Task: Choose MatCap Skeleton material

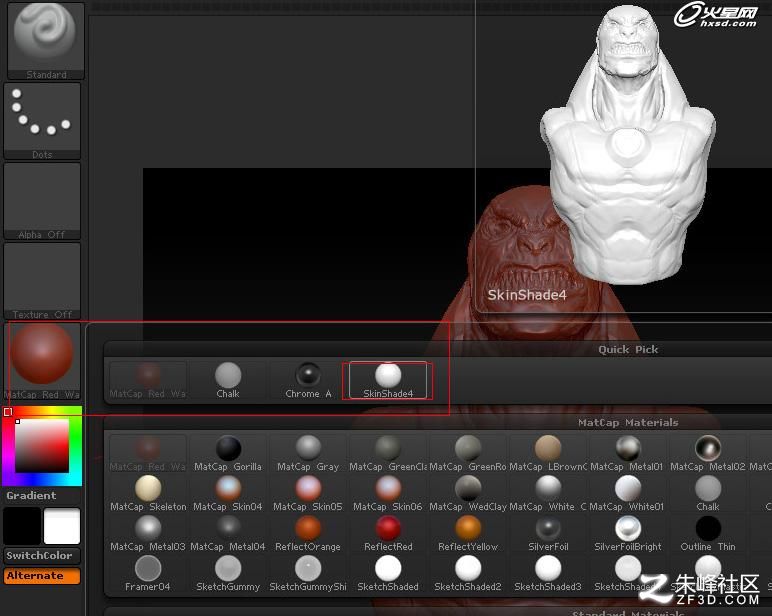Action: tap(148, 493)
